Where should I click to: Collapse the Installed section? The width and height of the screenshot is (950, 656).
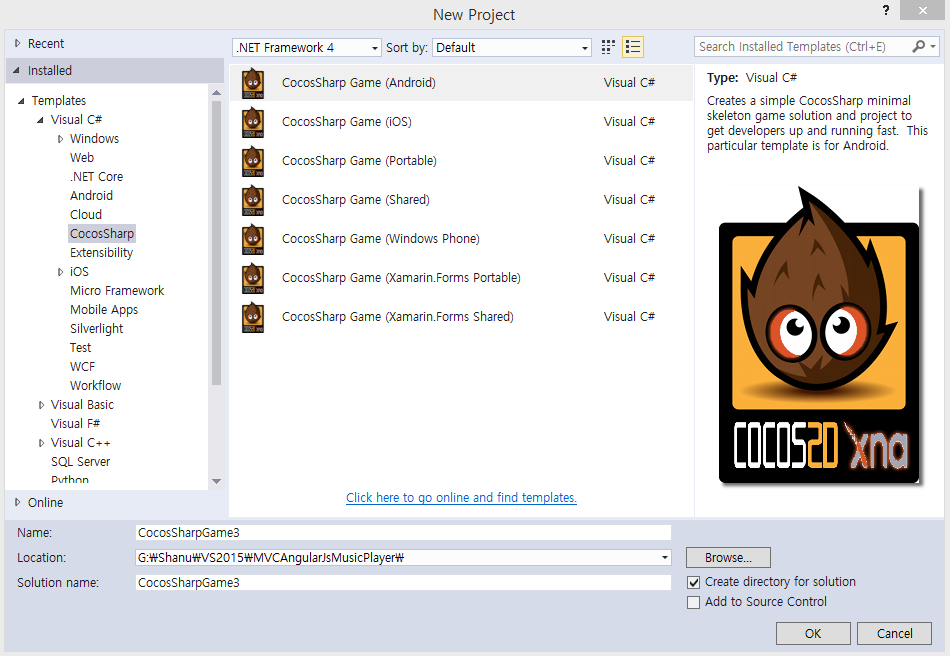pos(16,70)
